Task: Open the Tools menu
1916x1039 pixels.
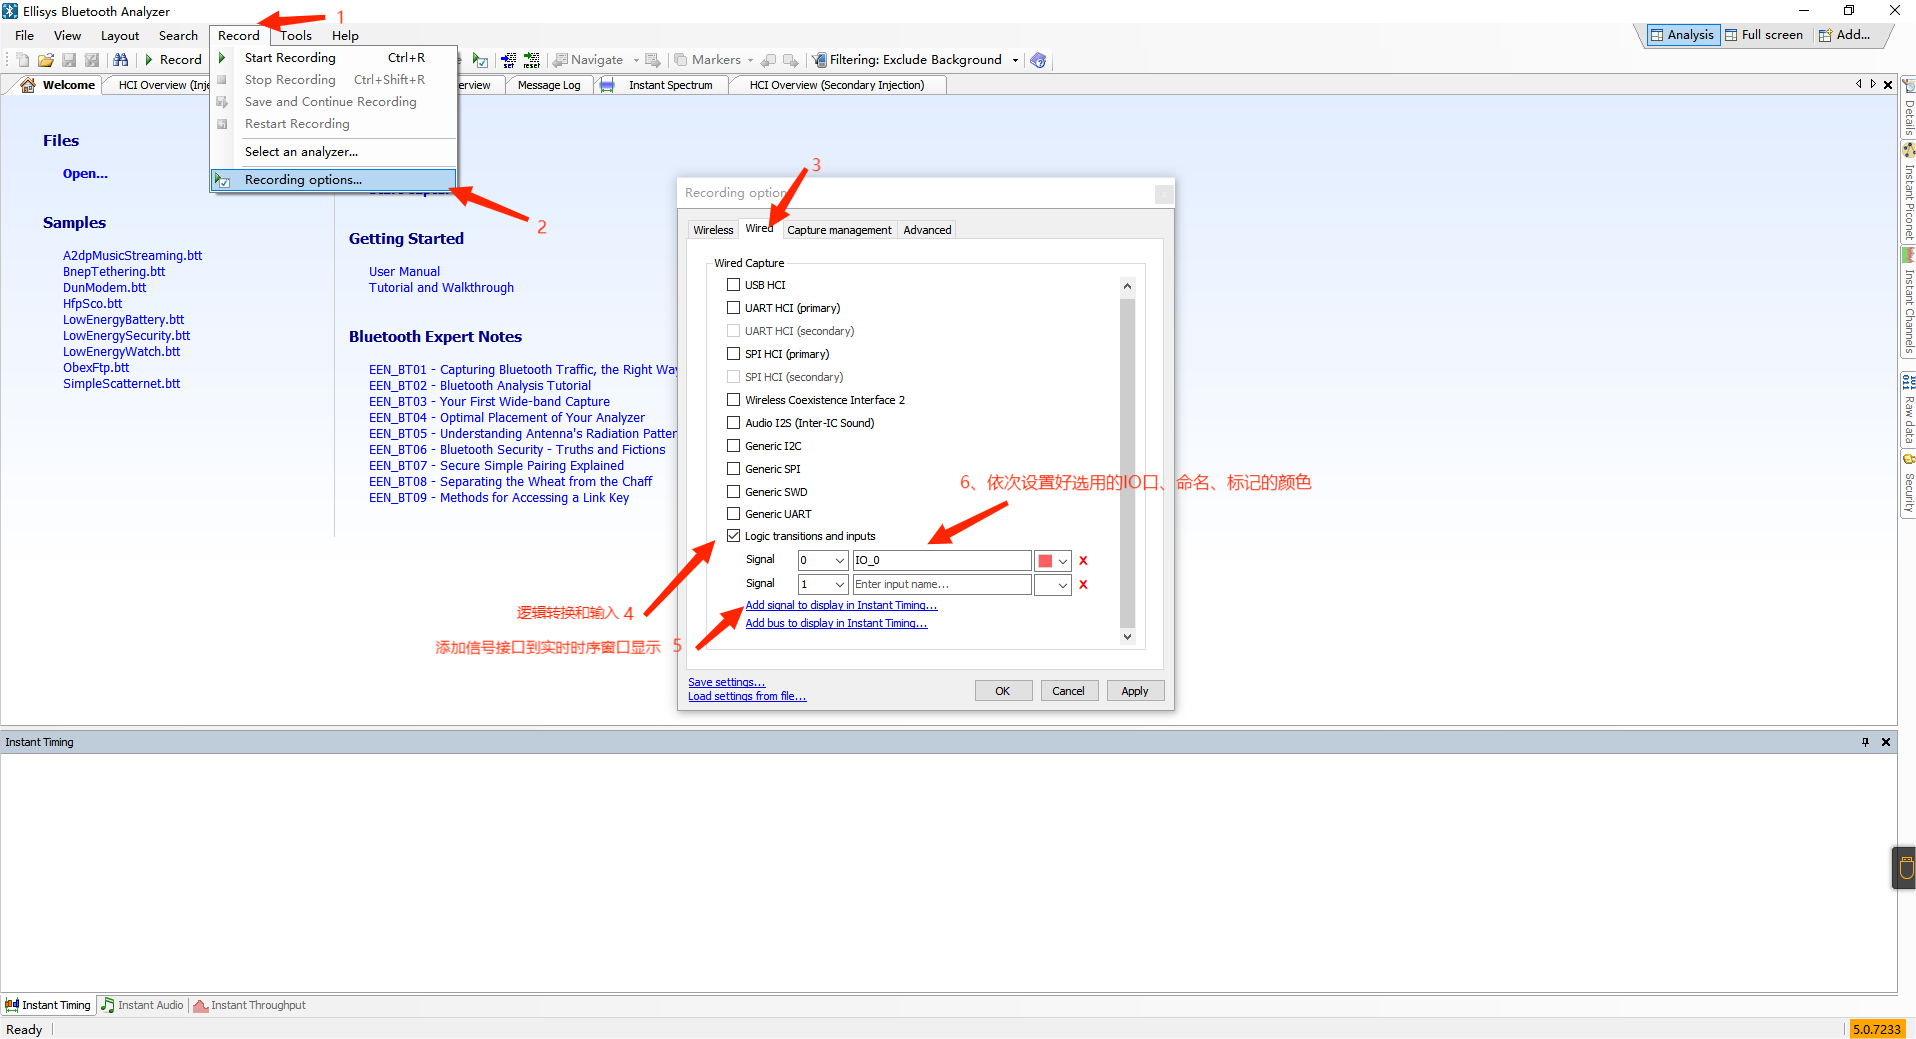Action: click(x=296, y=36)
